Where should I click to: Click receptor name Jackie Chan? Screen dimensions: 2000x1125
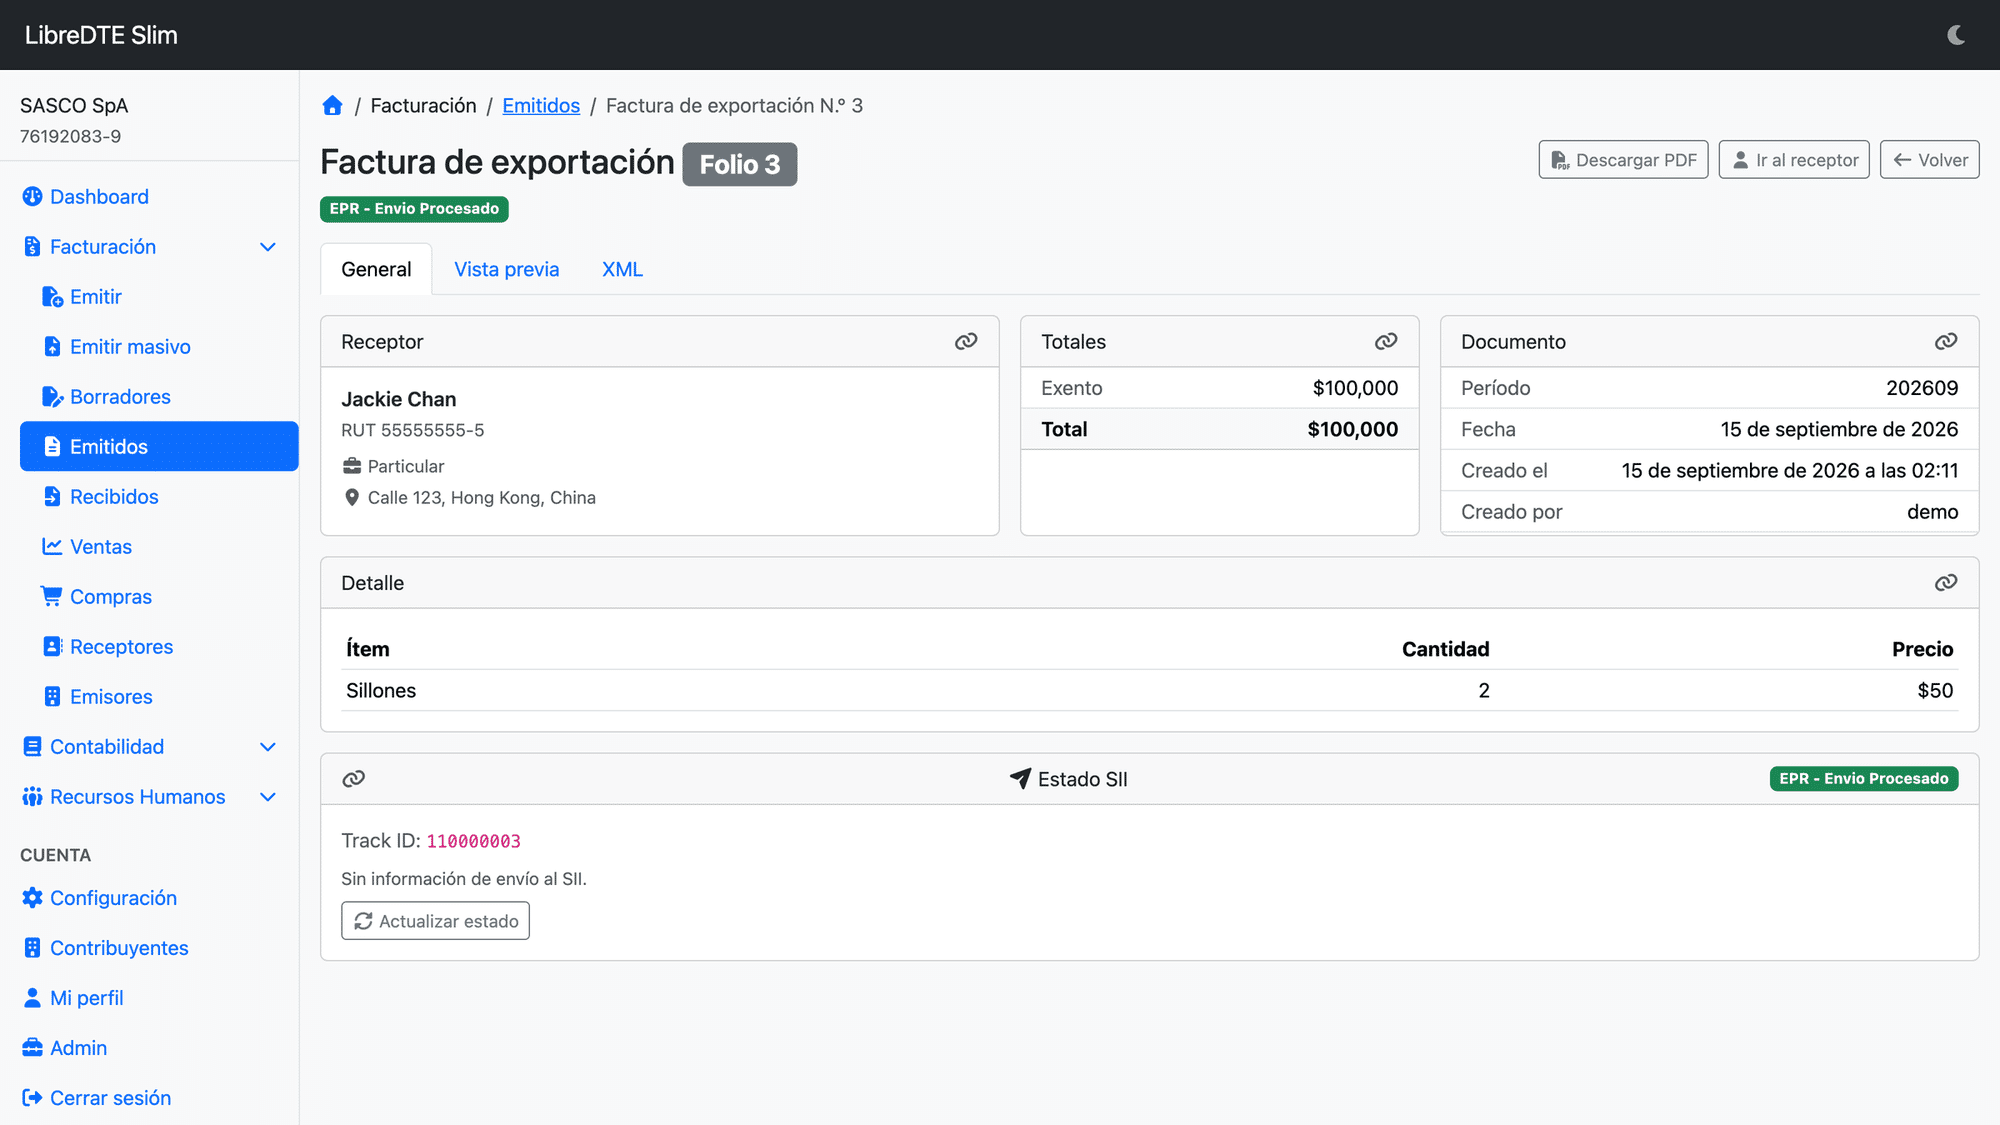[x=399, y=399]
